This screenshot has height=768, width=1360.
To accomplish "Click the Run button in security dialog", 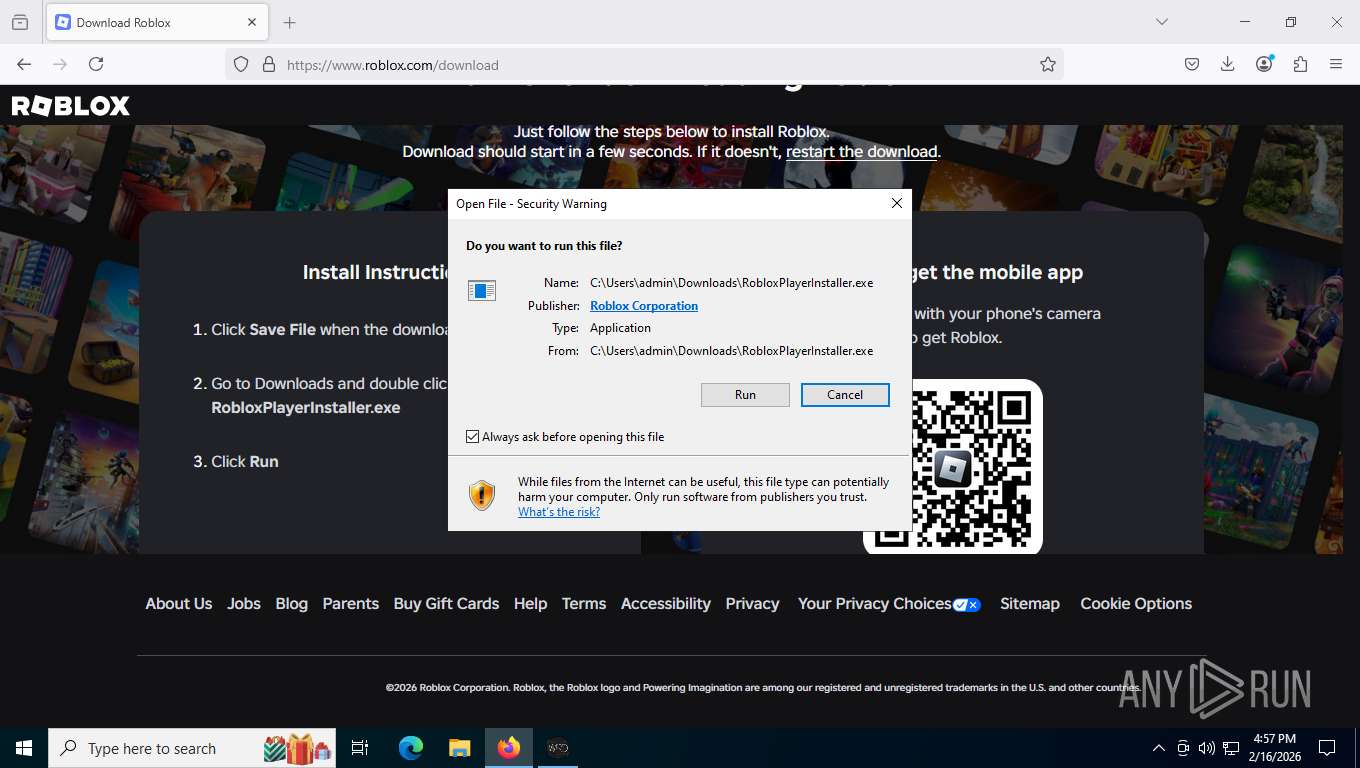I will (x=745, y=395).
